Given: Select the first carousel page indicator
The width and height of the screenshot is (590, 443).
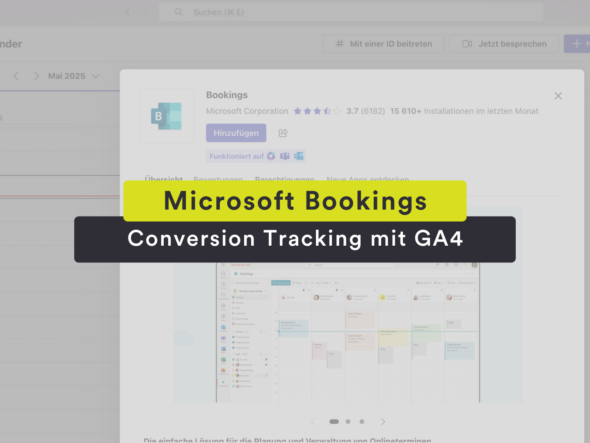Looking at the screenshot, I should click(x=334, y=422).
